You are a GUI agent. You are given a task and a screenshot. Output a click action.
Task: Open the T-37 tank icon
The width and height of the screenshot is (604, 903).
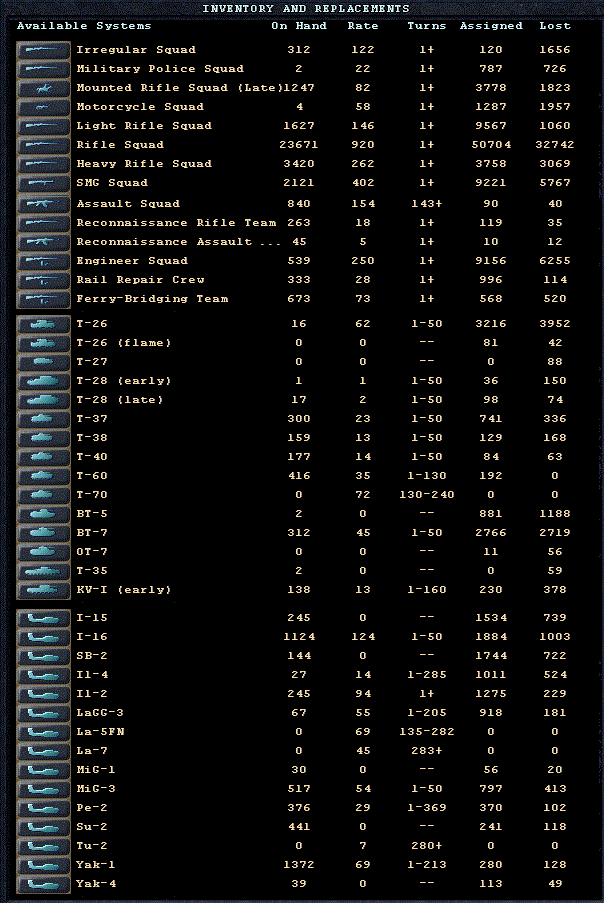(43, 419)
